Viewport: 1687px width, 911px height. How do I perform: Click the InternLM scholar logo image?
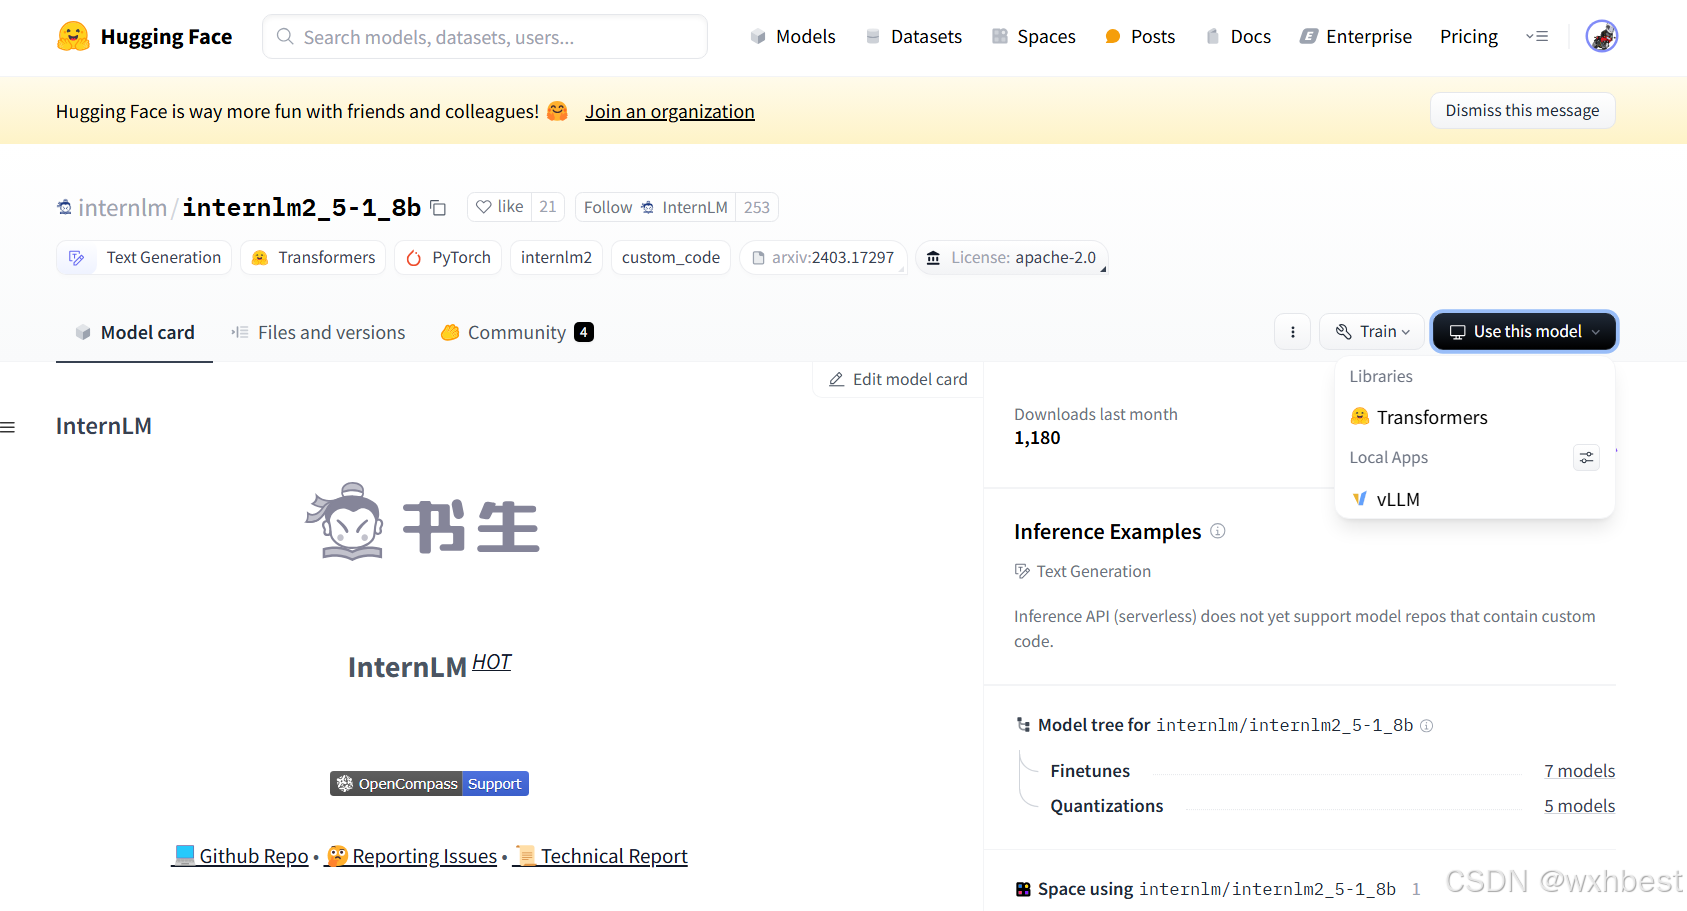[x=422, y=521]
